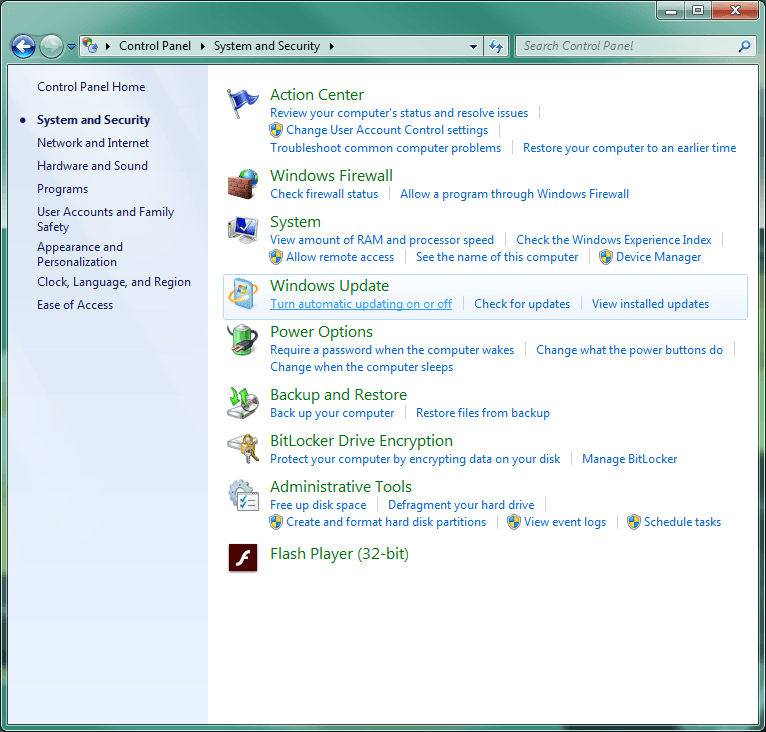Image resolution: width=766 pixels, height=732 pixels.
Task: Click shield icon beside Change User Account Control
Action: [276, 130]
